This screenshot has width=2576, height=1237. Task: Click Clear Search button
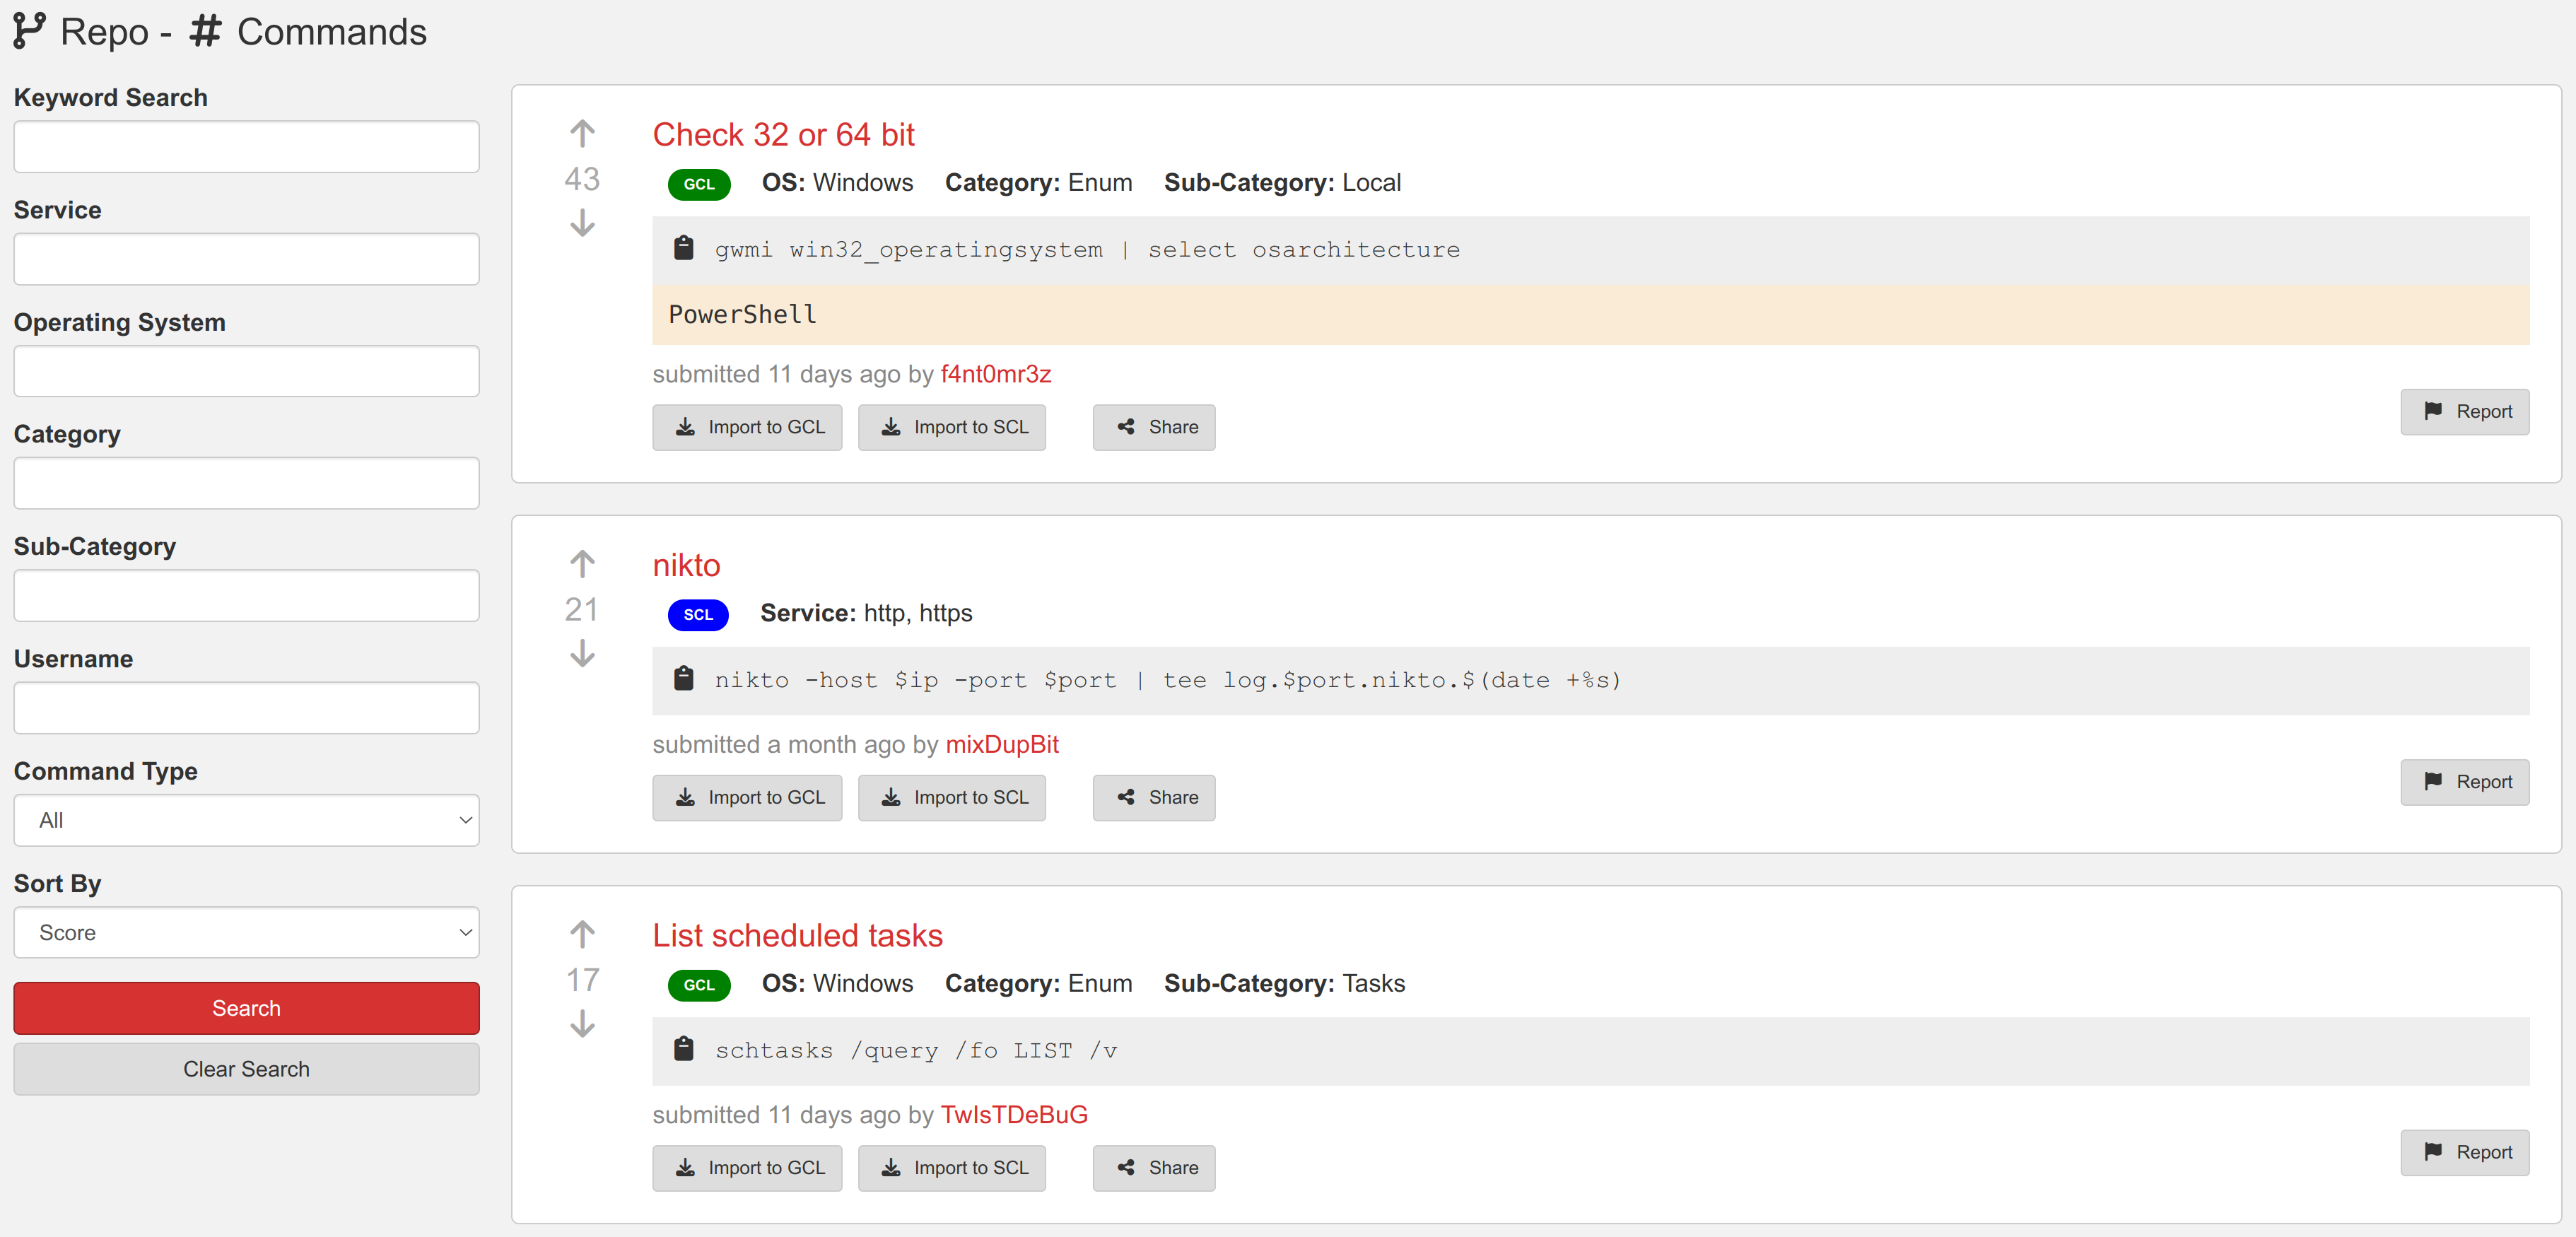(246, 1069)
